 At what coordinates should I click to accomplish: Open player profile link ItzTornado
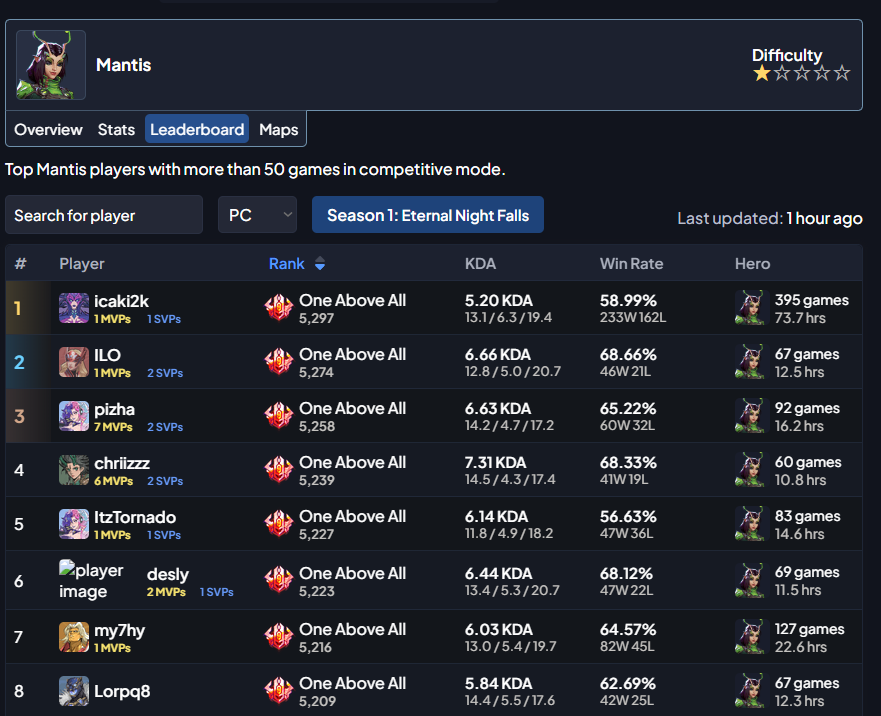135,517
